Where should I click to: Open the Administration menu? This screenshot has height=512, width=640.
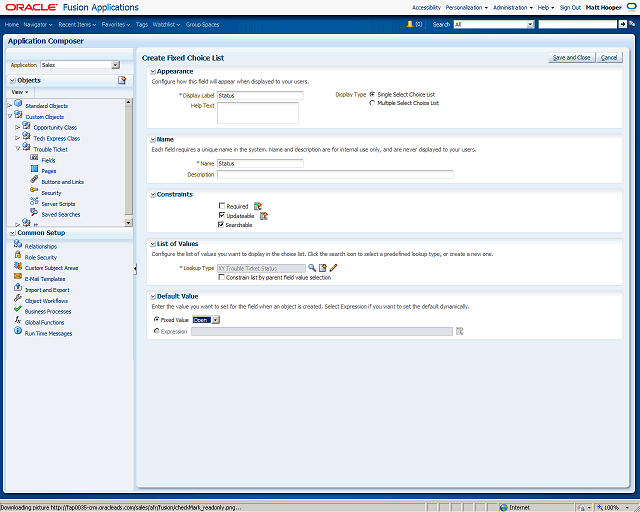coord(513,7)
